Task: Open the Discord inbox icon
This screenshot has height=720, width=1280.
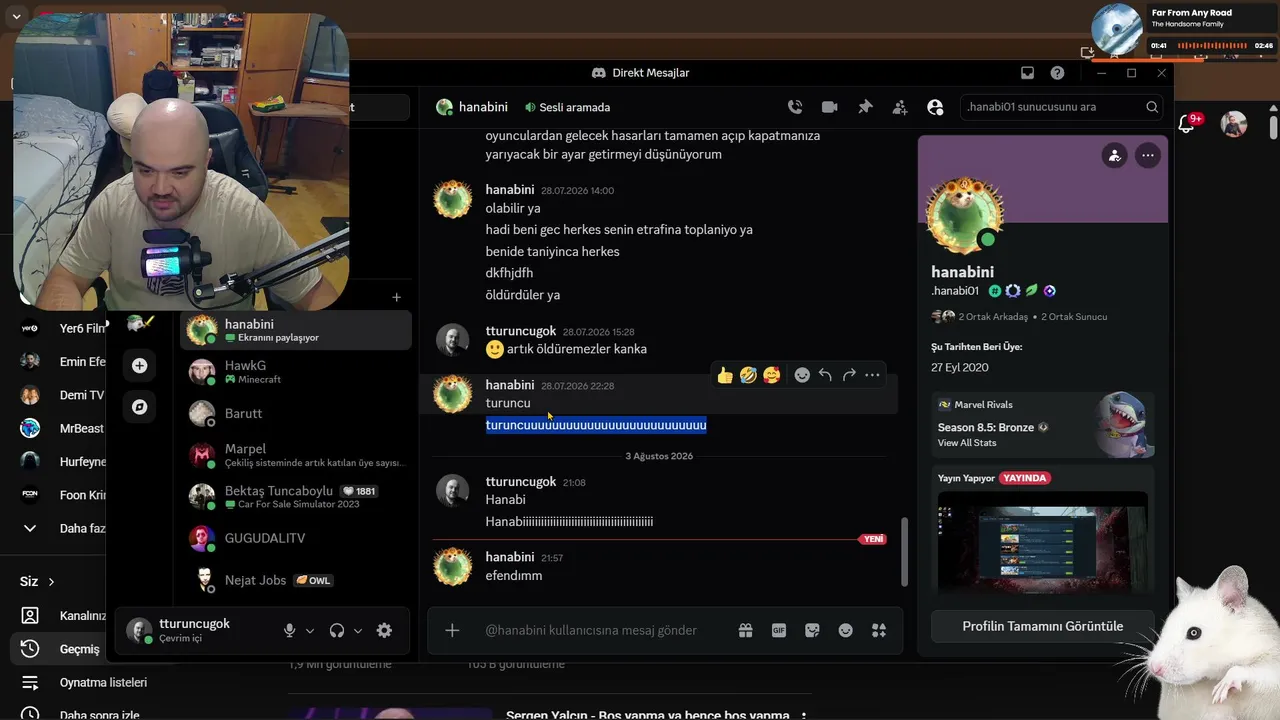Action: point(1027,73)
